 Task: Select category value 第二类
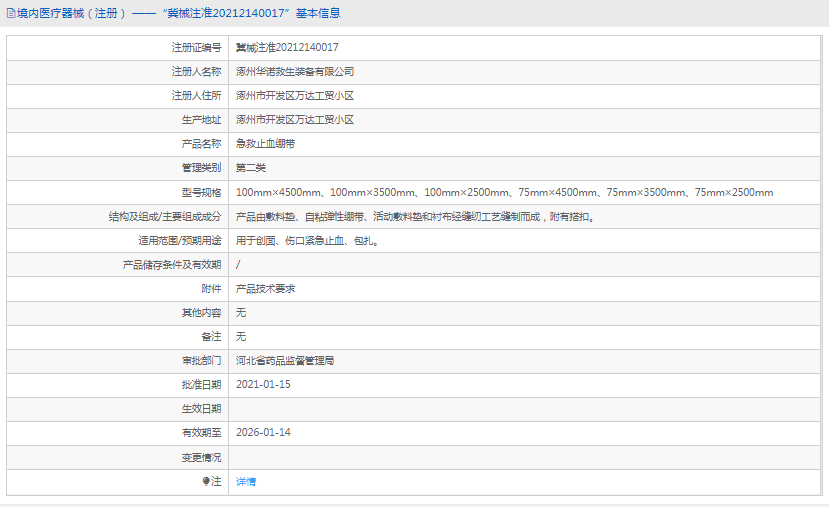tap(251, 168)
